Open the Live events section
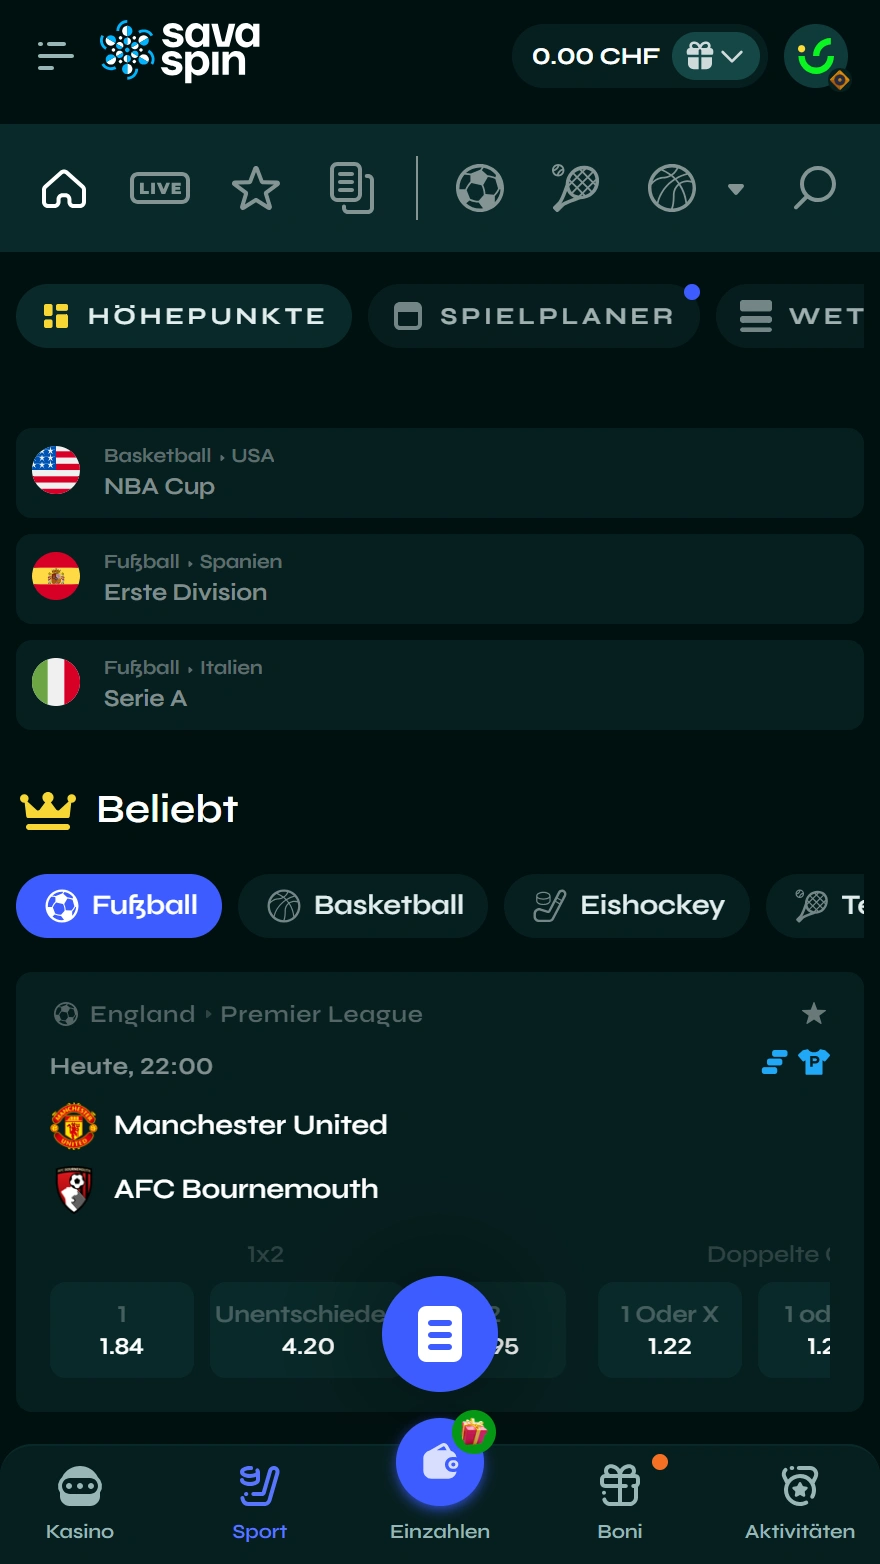Viewport: 880px width, 1564px height. click(x=159, y=187)
